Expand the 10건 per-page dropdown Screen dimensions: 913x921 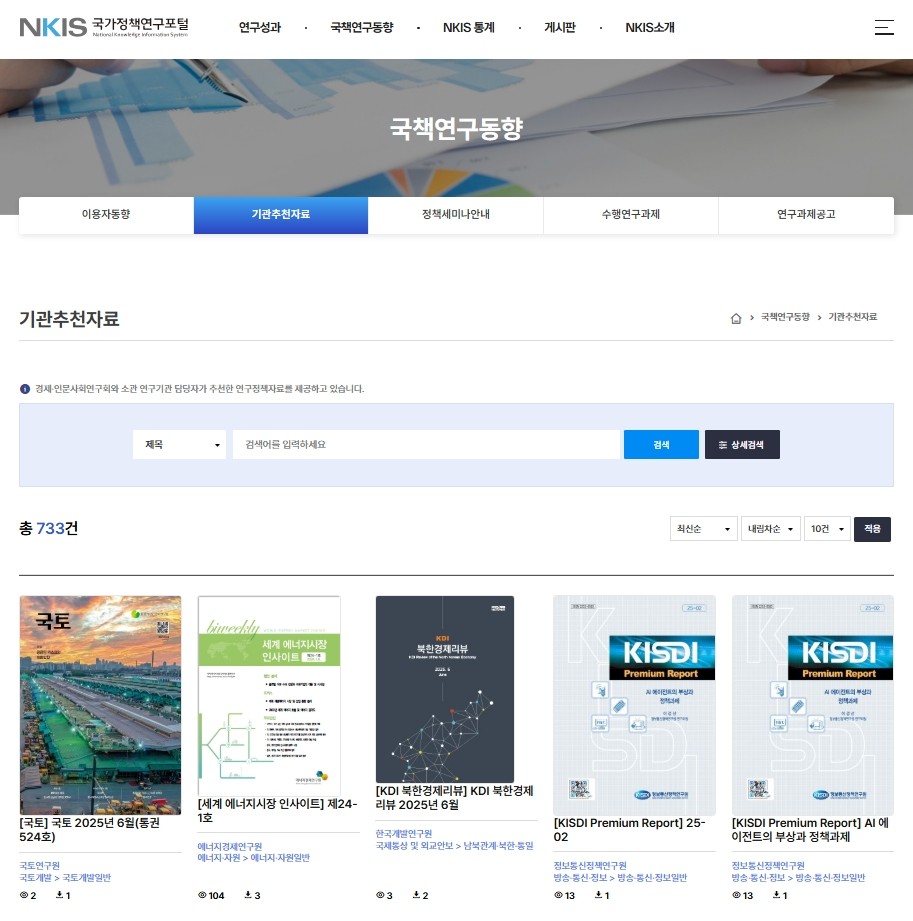click(x=827, y=529)
